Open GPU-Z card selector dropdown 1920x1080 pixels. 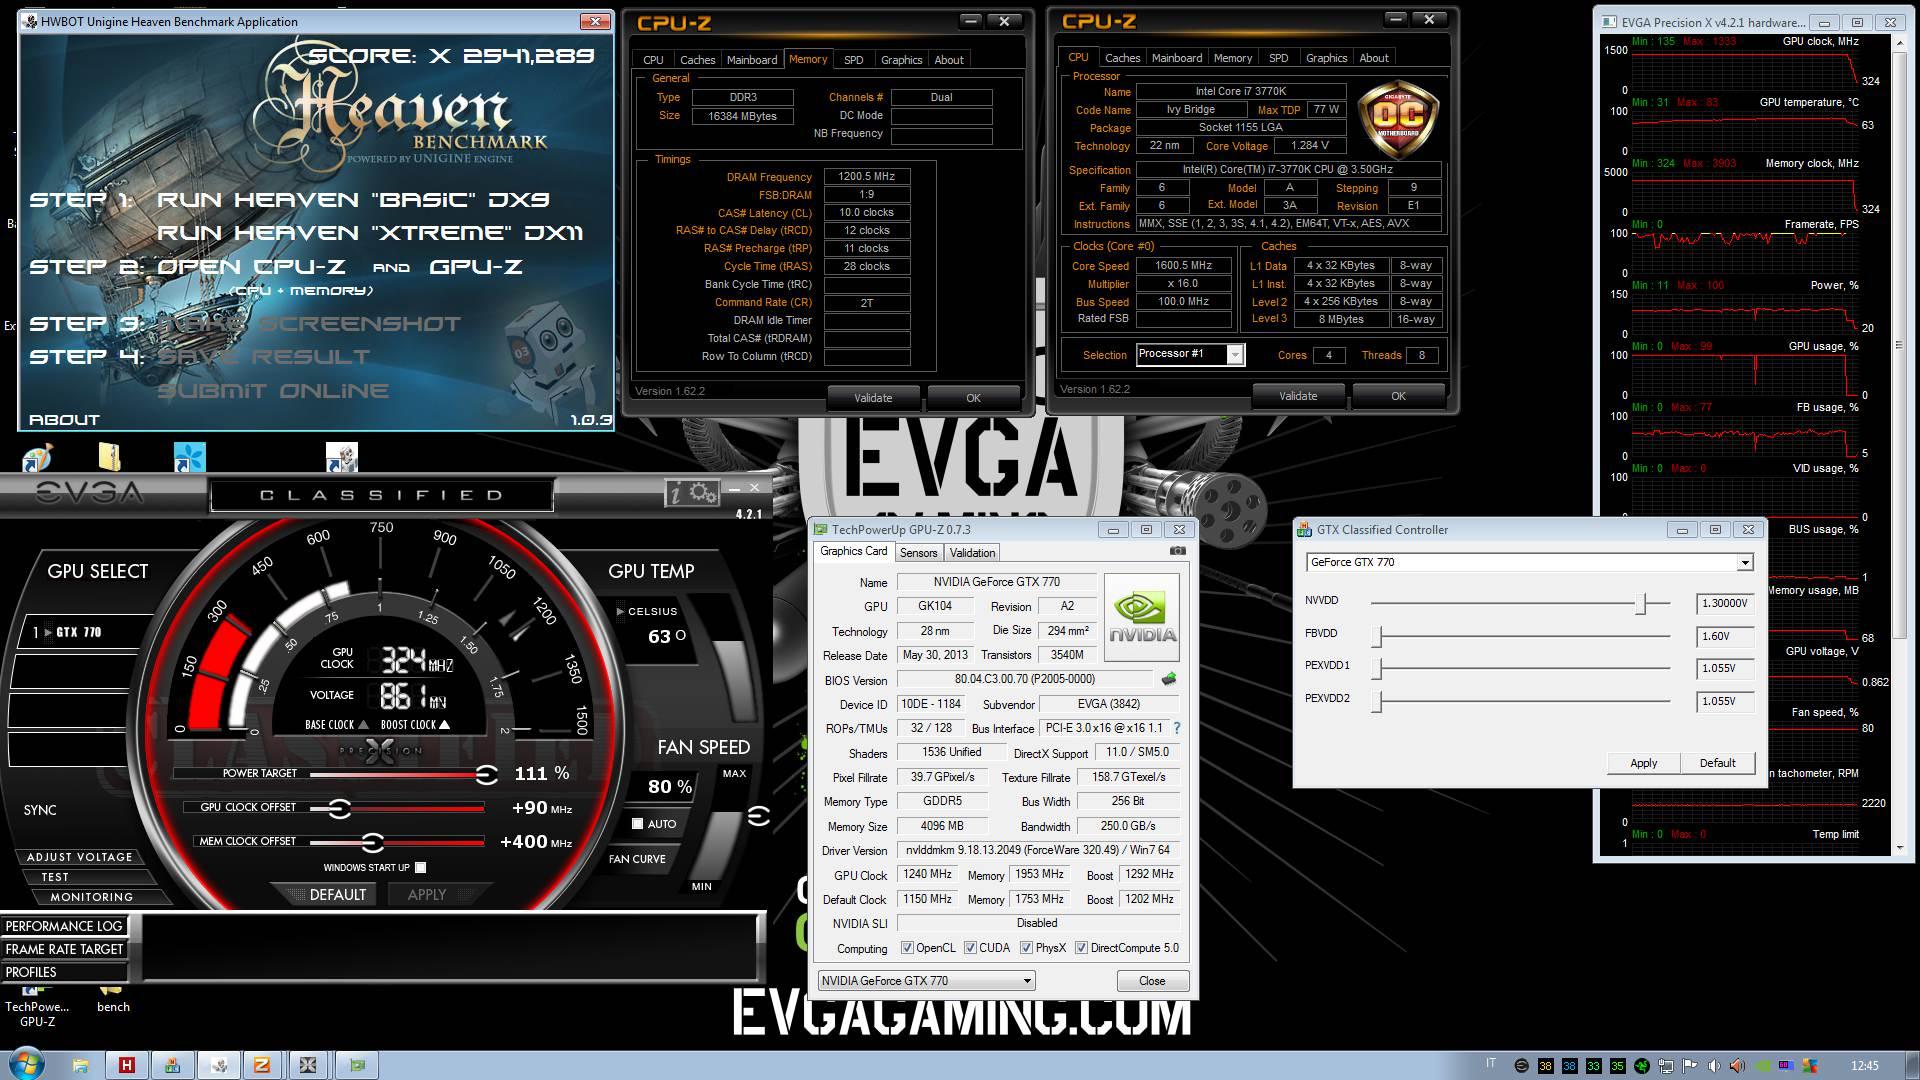click(x=926, y=981)
